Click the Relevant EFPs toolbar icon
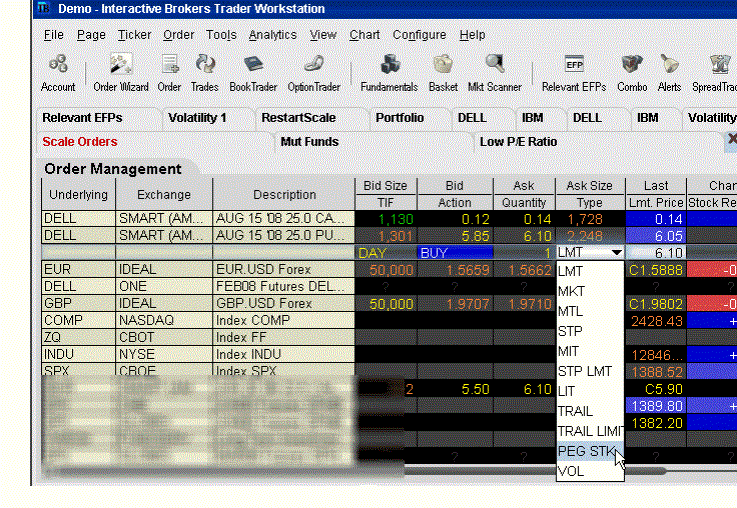 coord(574,72)
